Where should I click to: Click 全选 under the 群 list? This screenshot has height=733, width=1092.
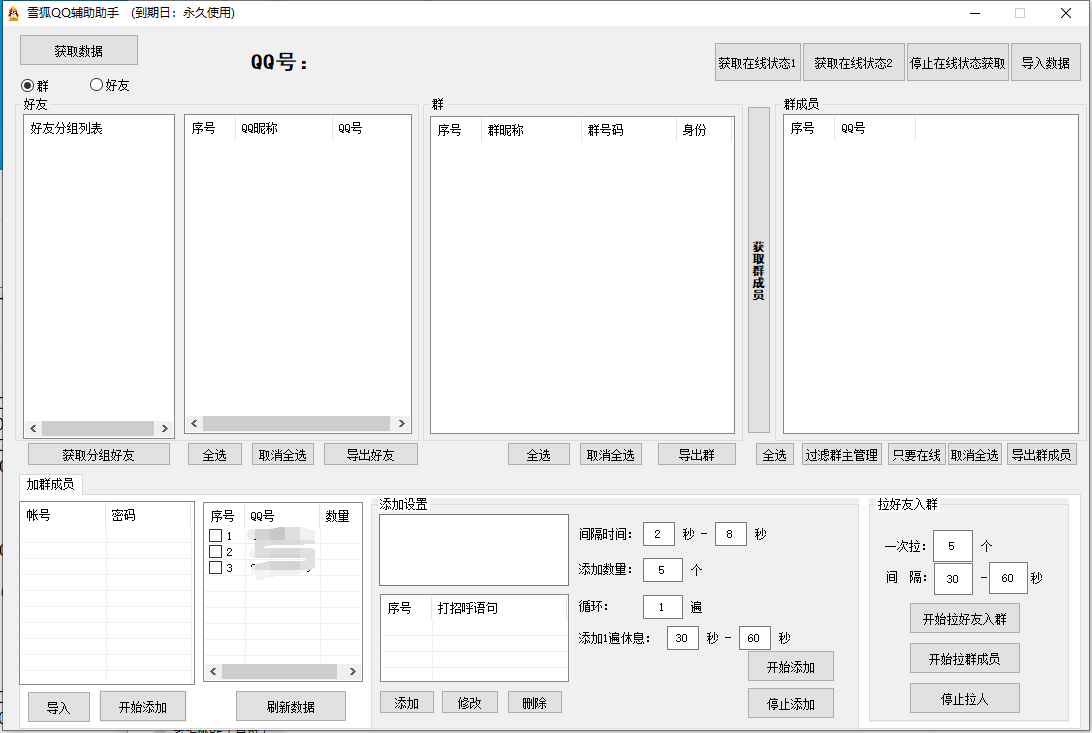click(538, 455)
